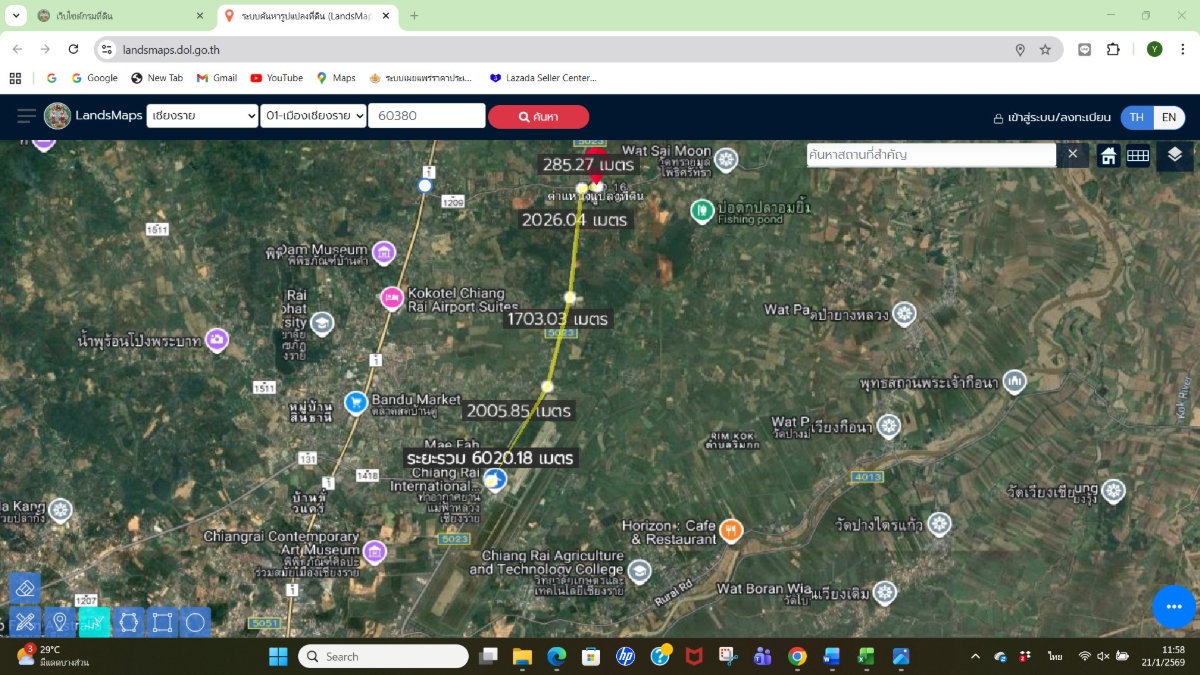1200x675 pixels.
Task: Open the blue chat bubble button
Action: 1174,607
